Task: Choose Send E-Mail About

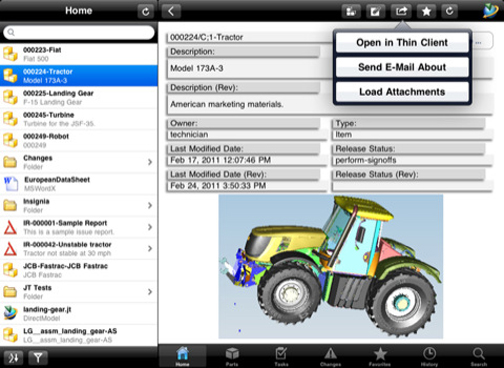Action: [402, 67]
